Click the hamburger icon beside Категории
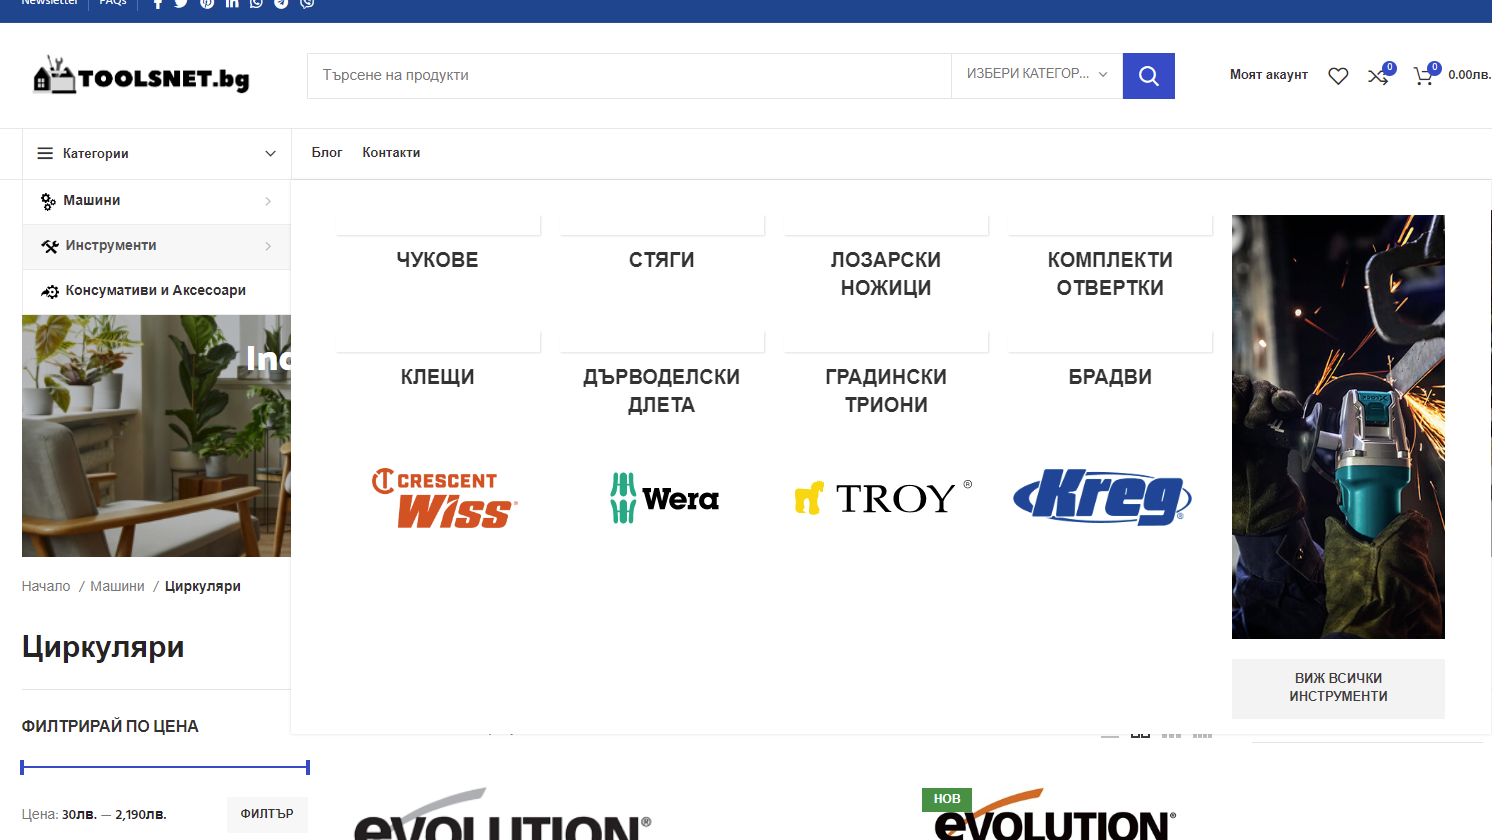1492x840 pixels. click(x=45, y=153)
